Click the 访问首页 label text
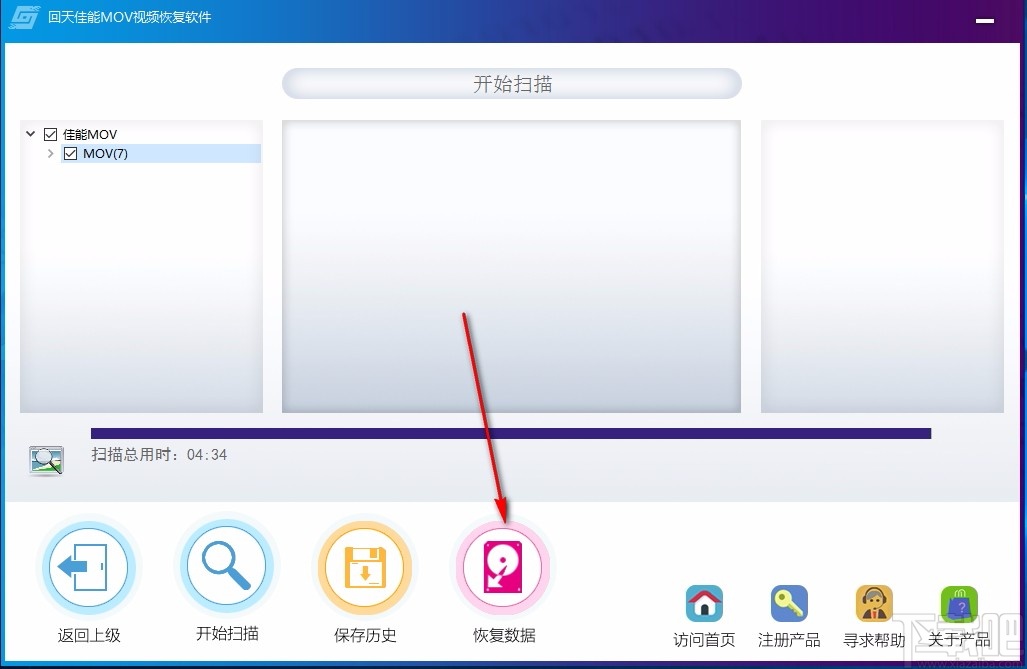Image resolution: width=1027 pixels, height=669 pixels. 704,640
